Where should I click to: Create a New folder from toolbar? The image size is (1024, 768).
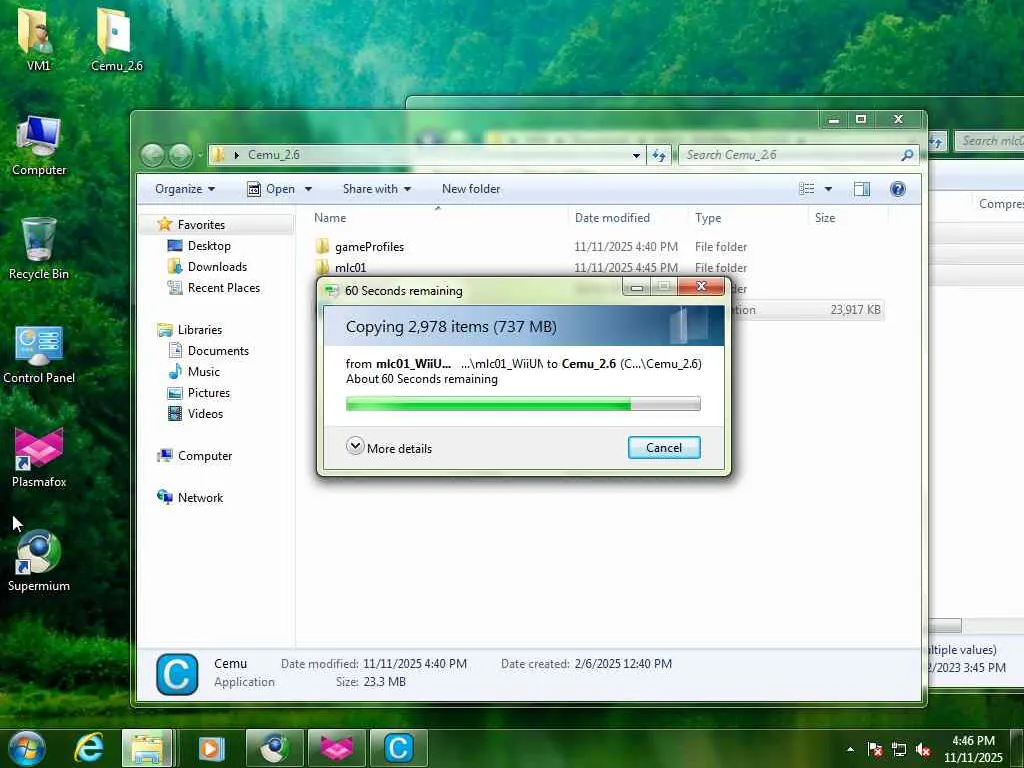[x=471, y=189]
